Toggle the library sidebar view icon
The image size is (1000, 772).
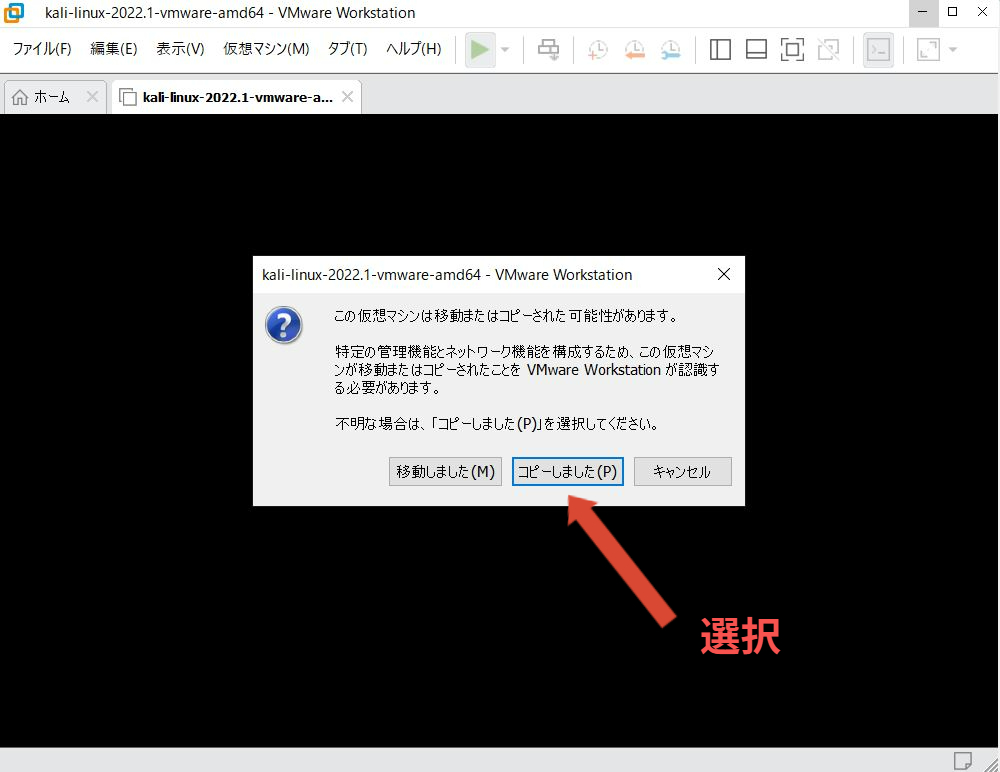720,49
